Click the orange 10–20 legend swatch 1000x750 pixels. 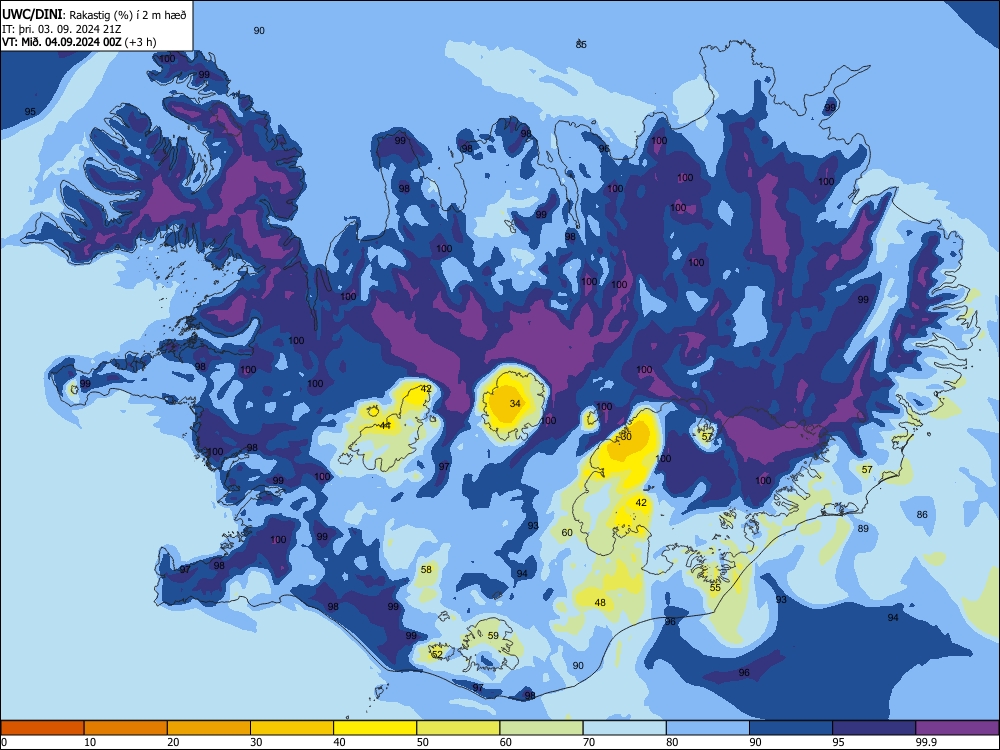click(126, 728)
